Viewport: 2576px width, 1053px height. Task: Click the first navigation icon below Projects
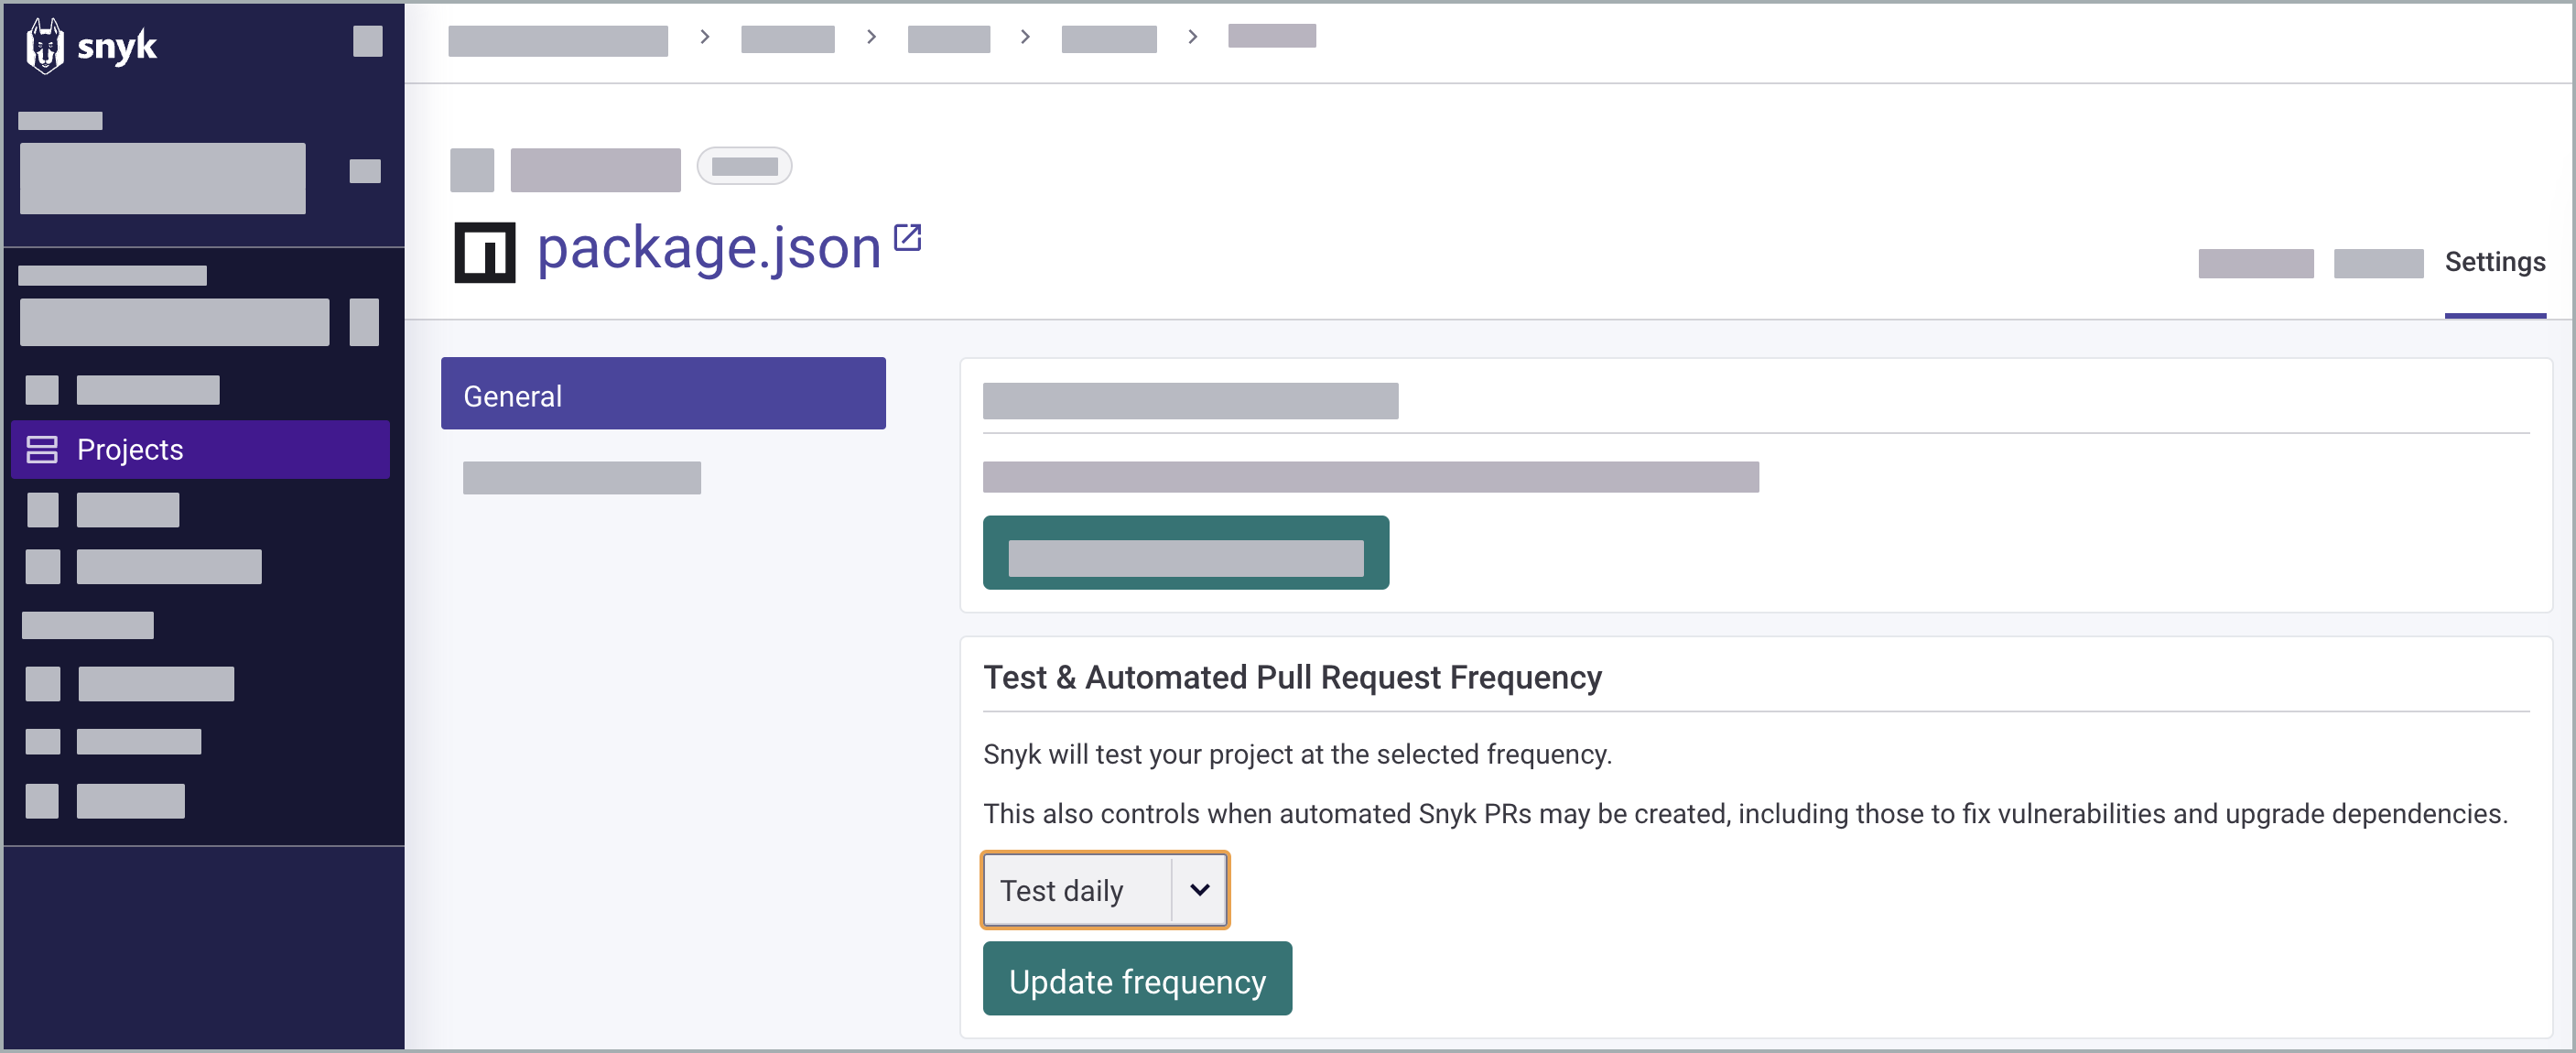(x=42, y=510)
